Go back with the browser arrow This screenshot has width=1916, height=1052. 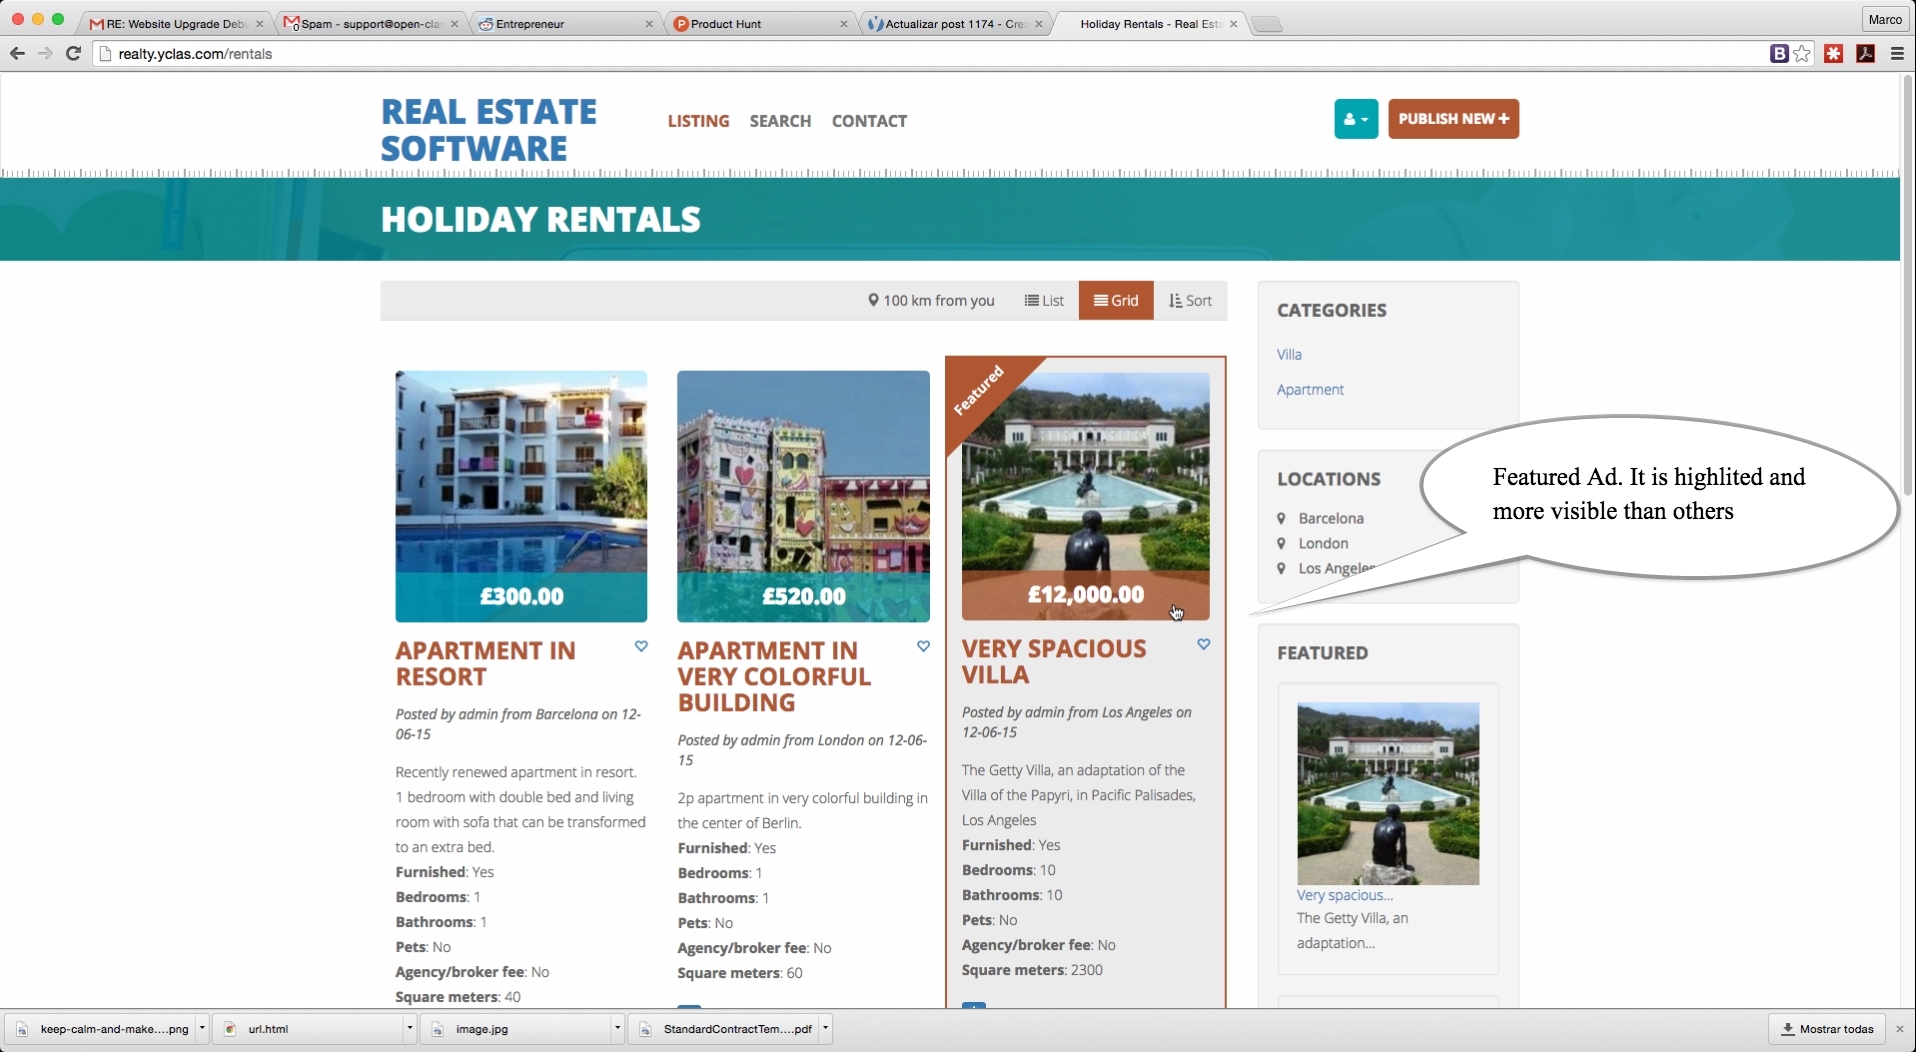[17, 54]
